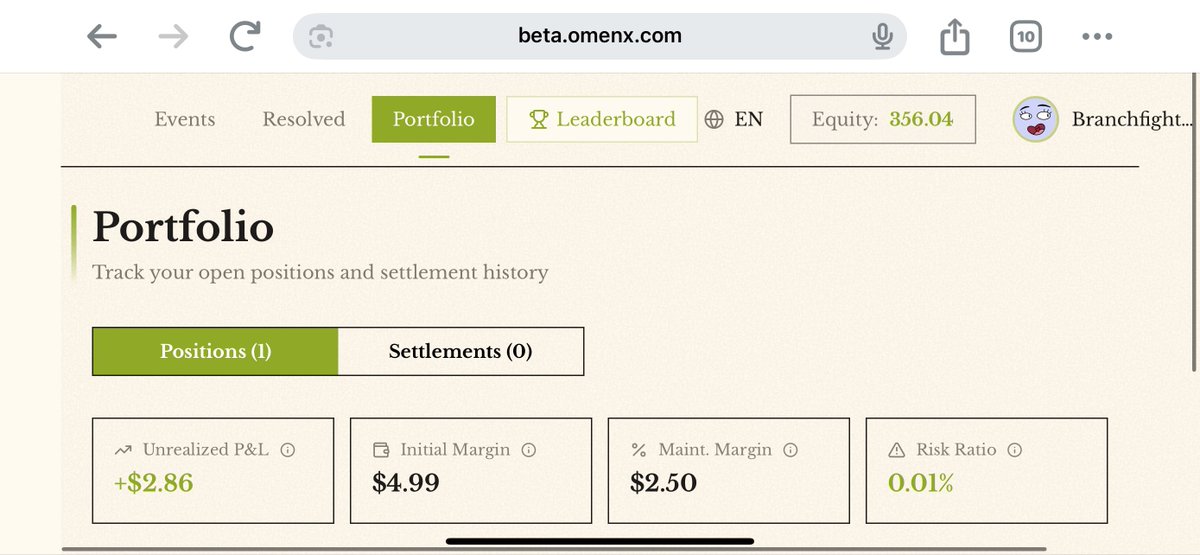
Task: Click the info icon beside Risk Ratio
Action: pos(1015,450)
